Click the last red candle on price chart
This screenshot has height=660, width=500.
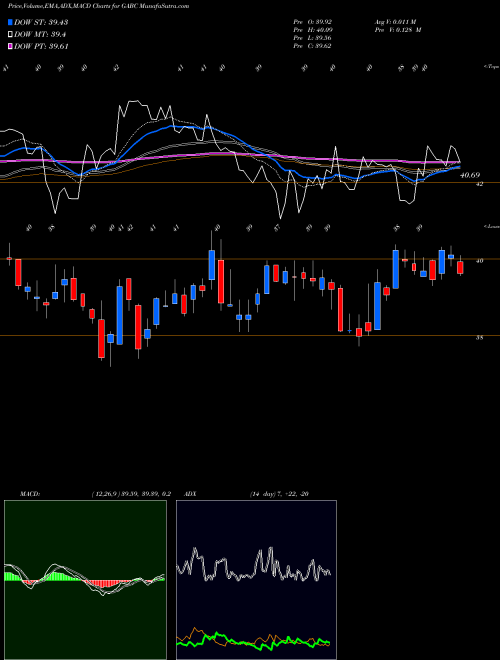pyautogui.click(x=460, y=266)
